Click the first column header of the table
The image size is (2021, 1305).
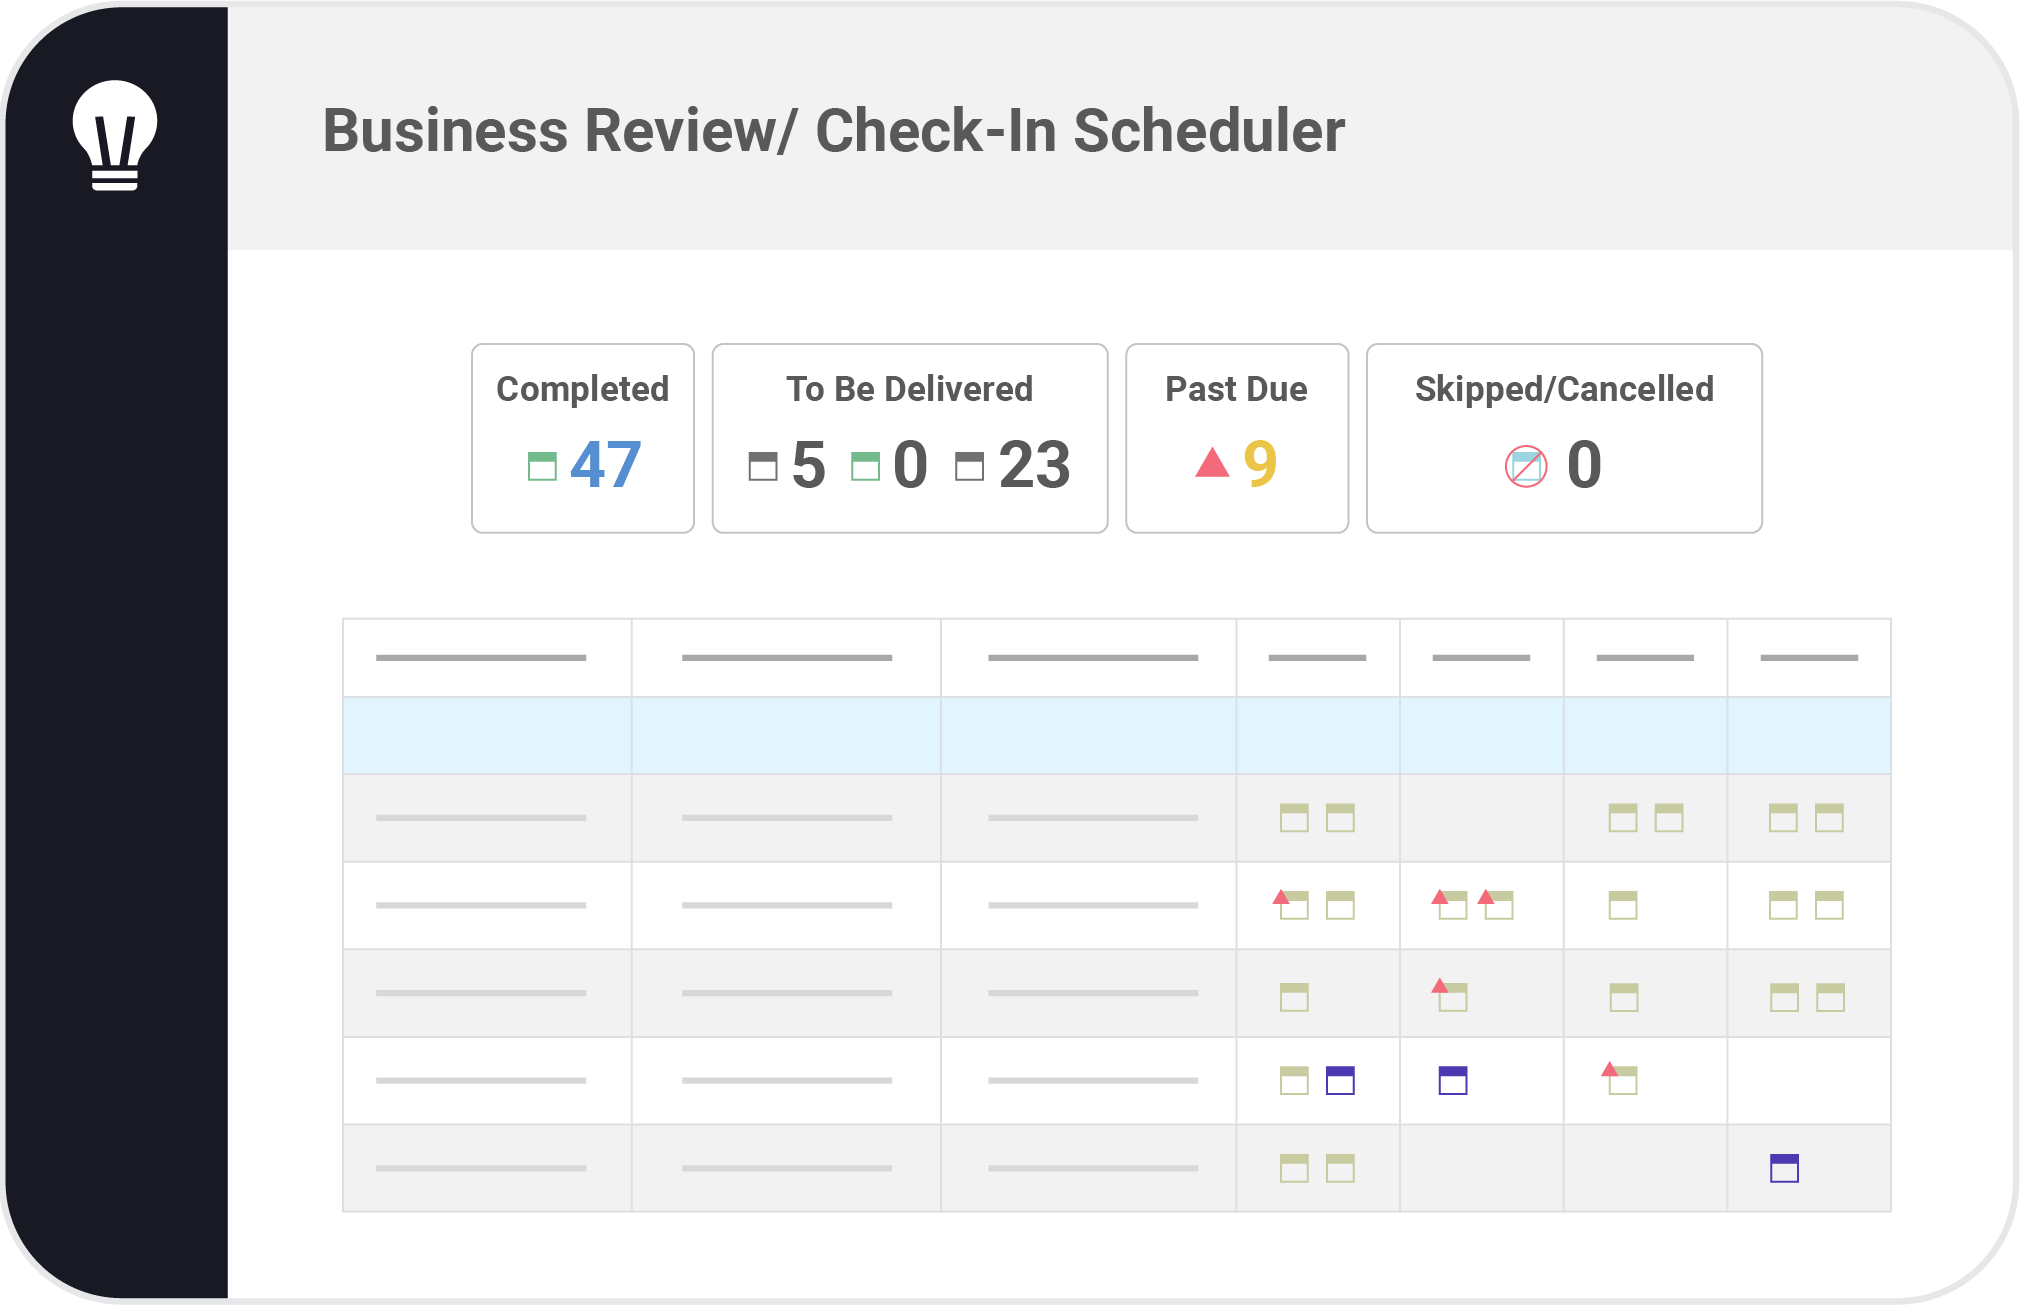point(487,658)
